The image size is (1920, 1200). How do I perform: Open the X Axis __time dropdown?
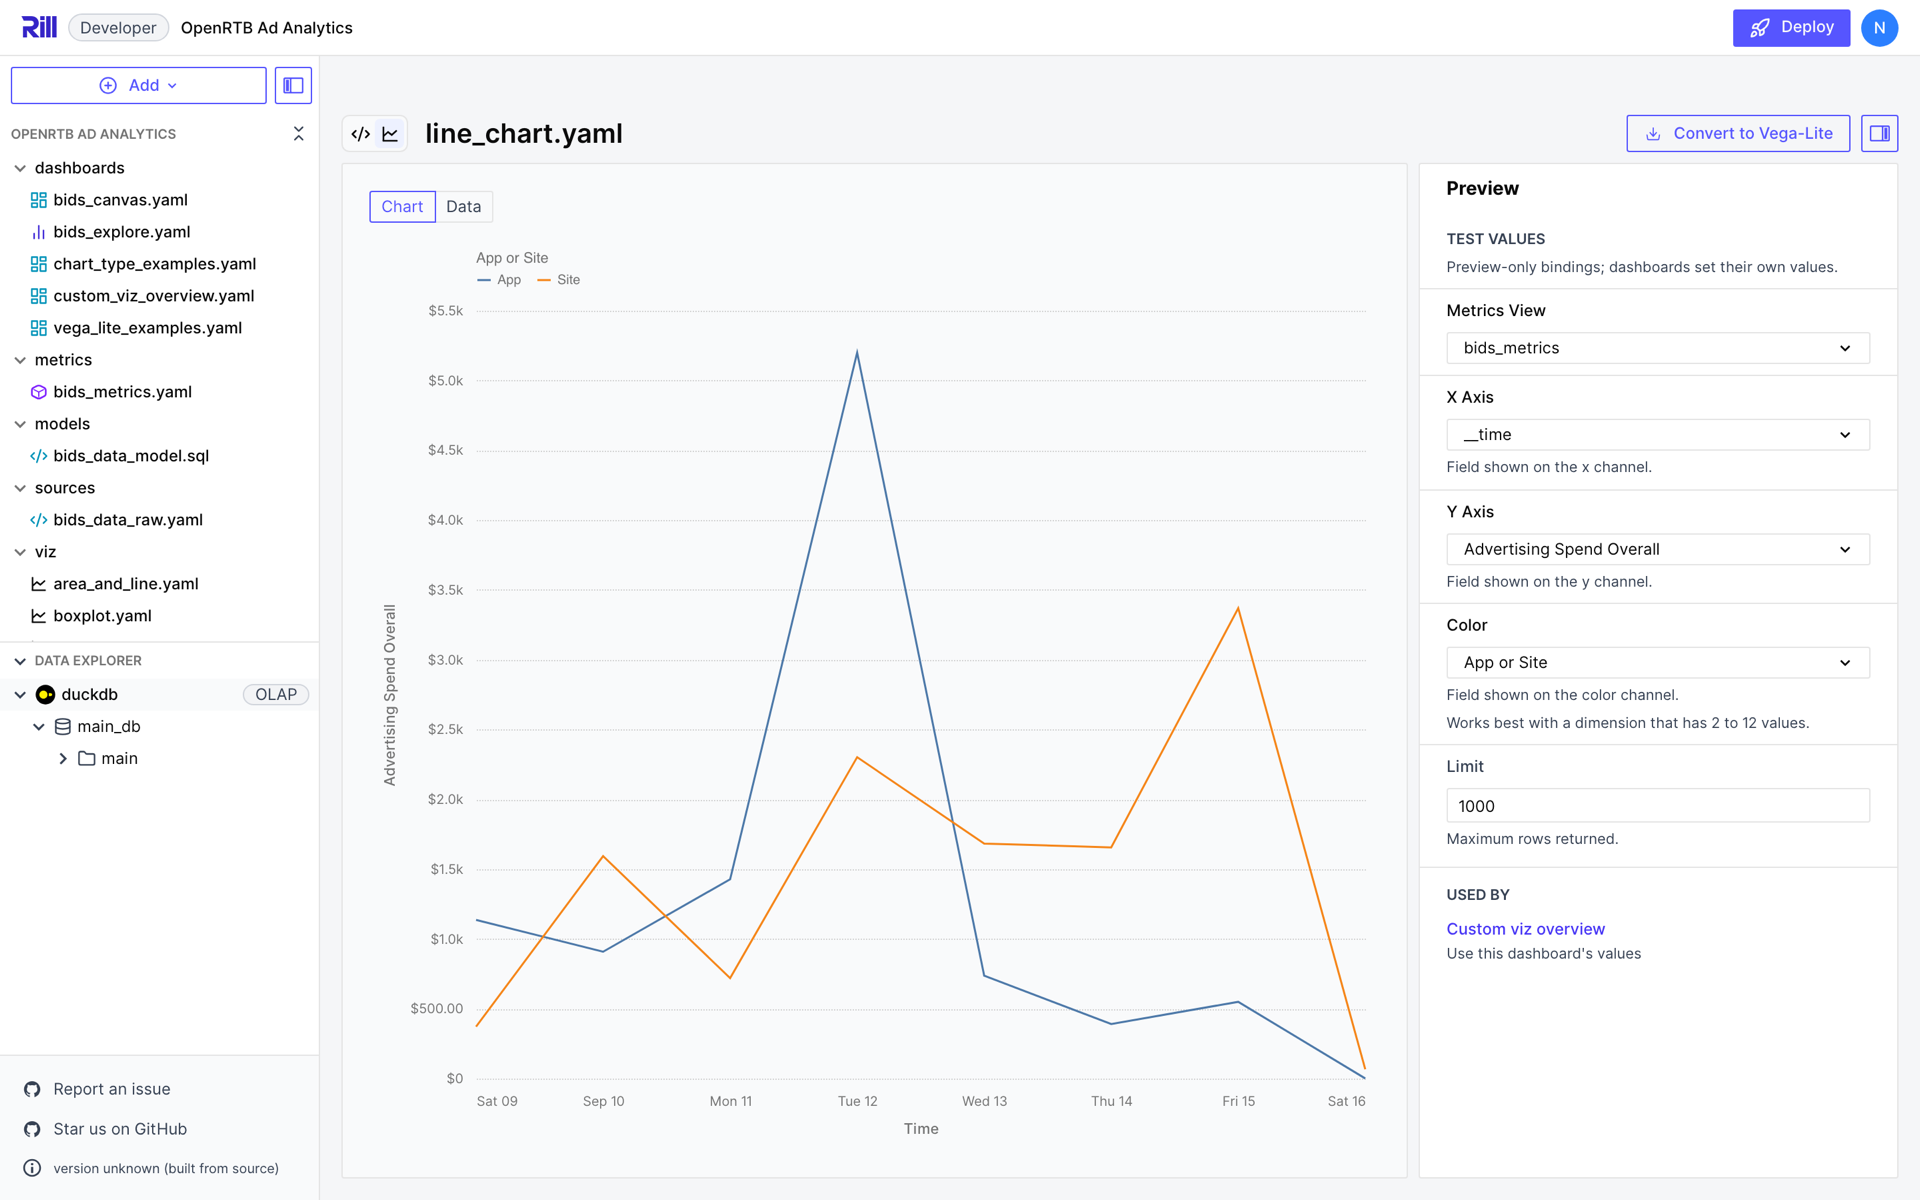pos(1657,435)
